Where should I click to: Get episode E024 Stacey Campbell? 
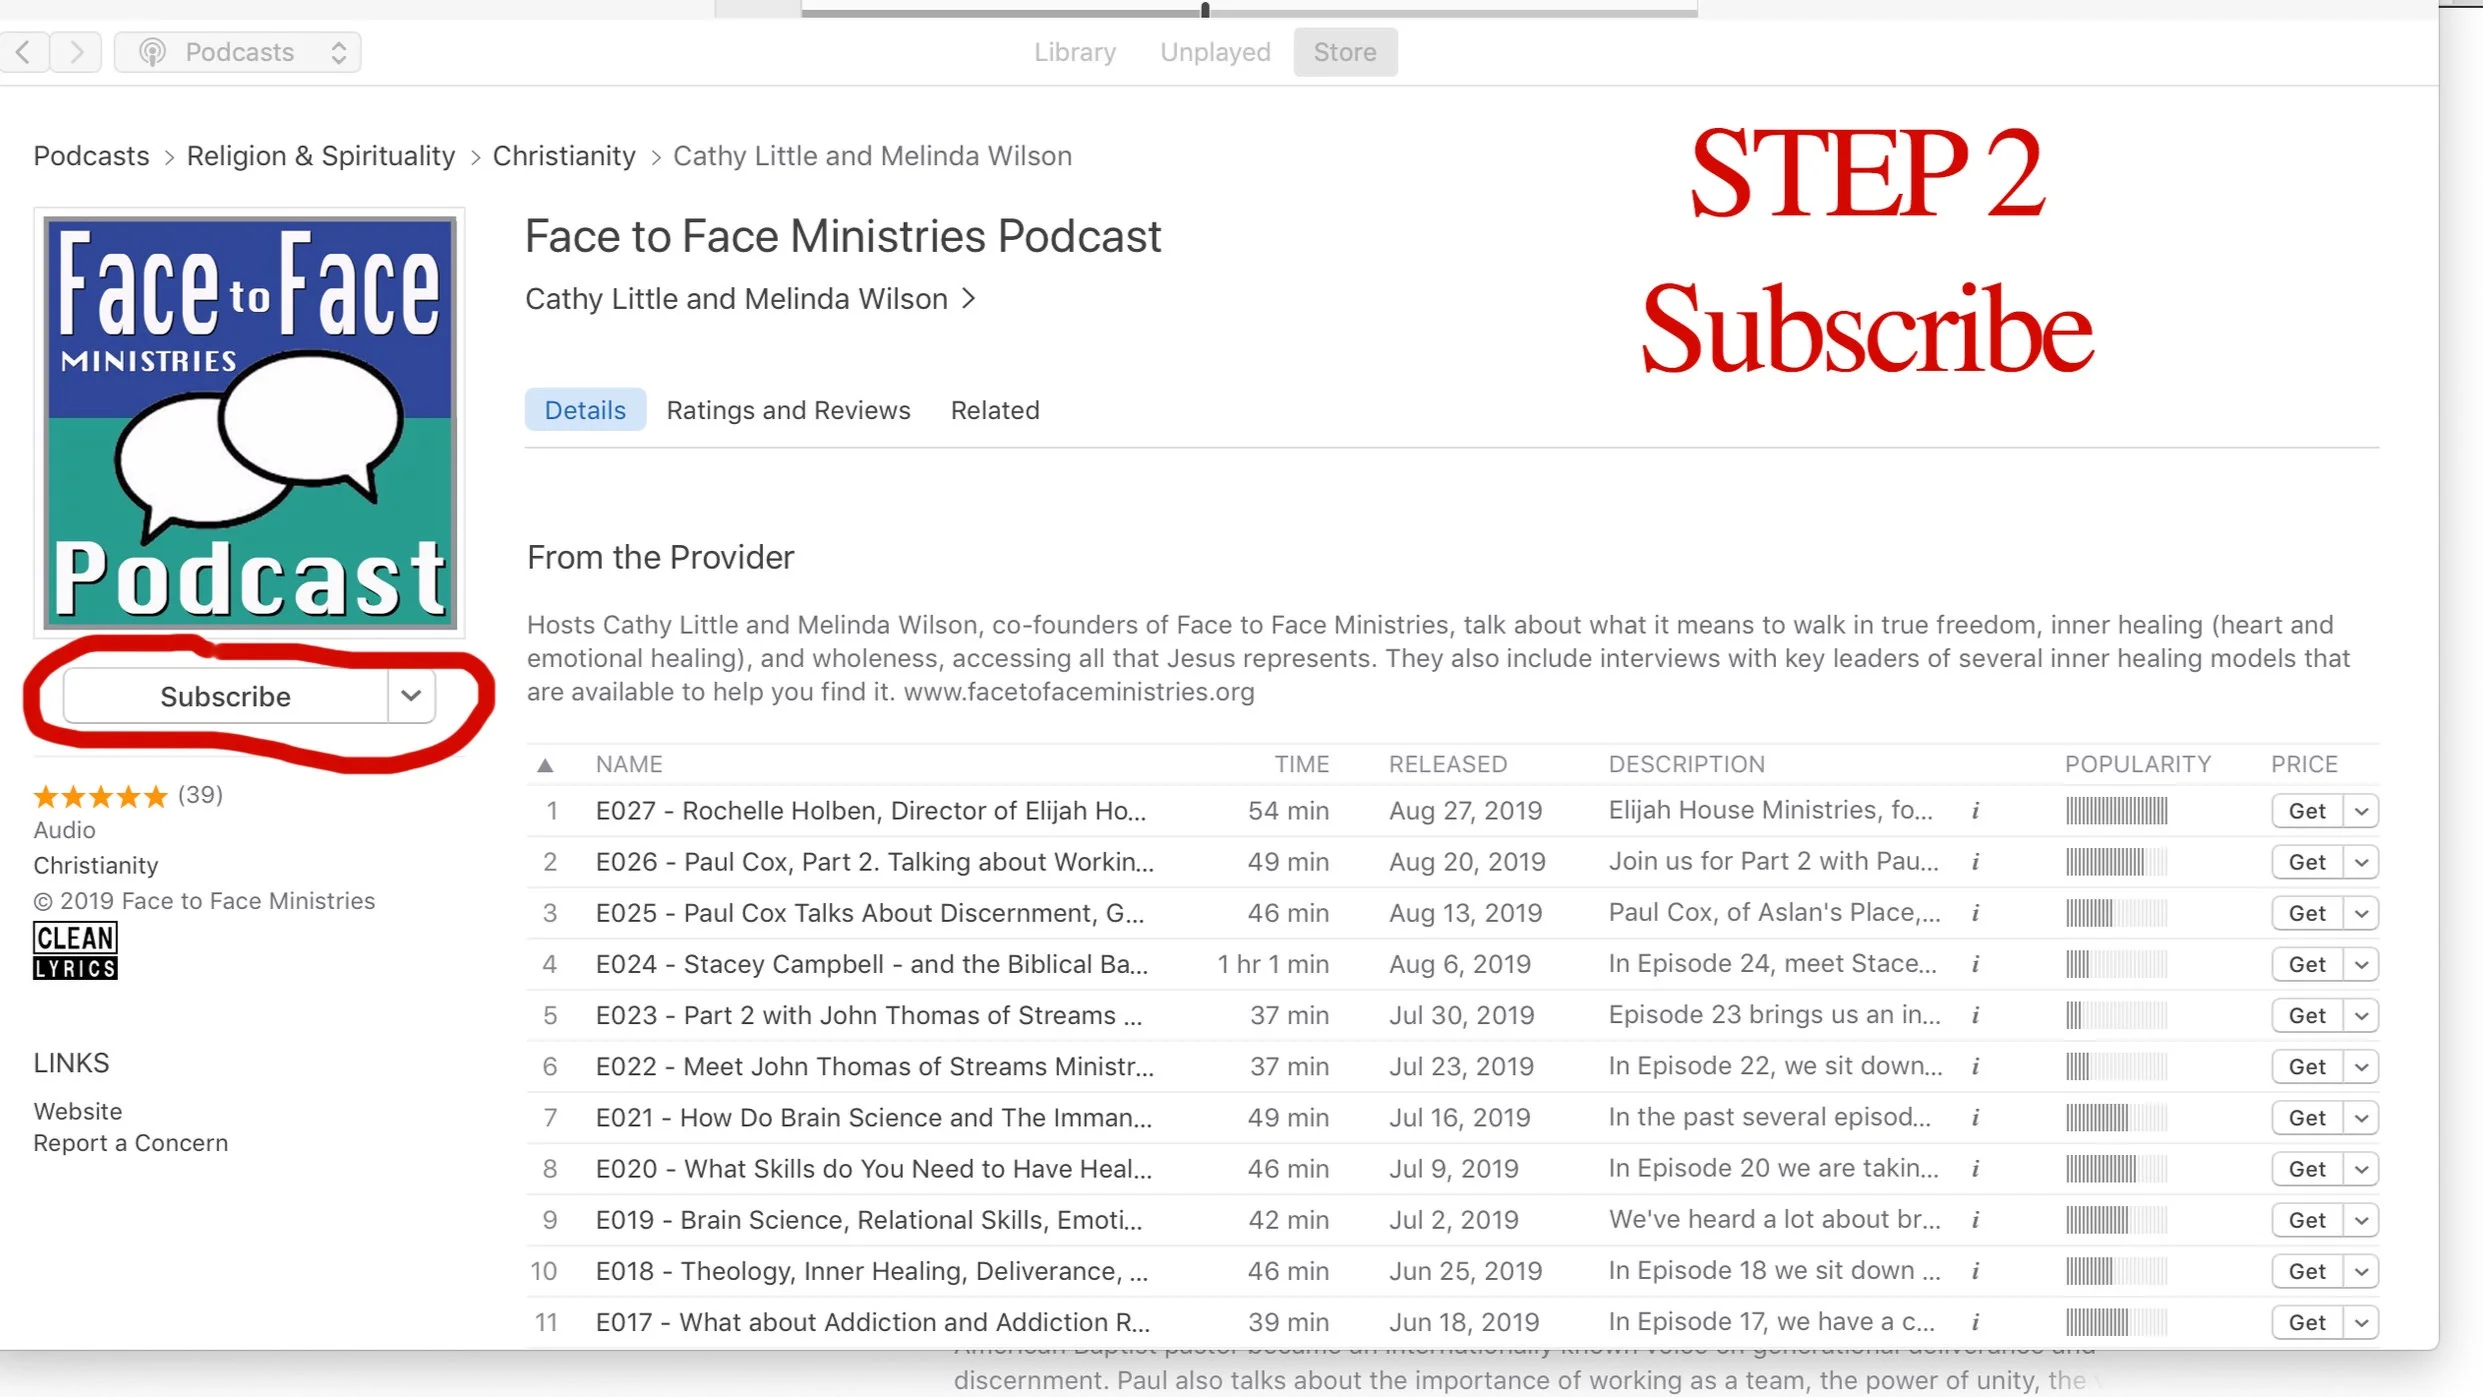point(2307,964)
